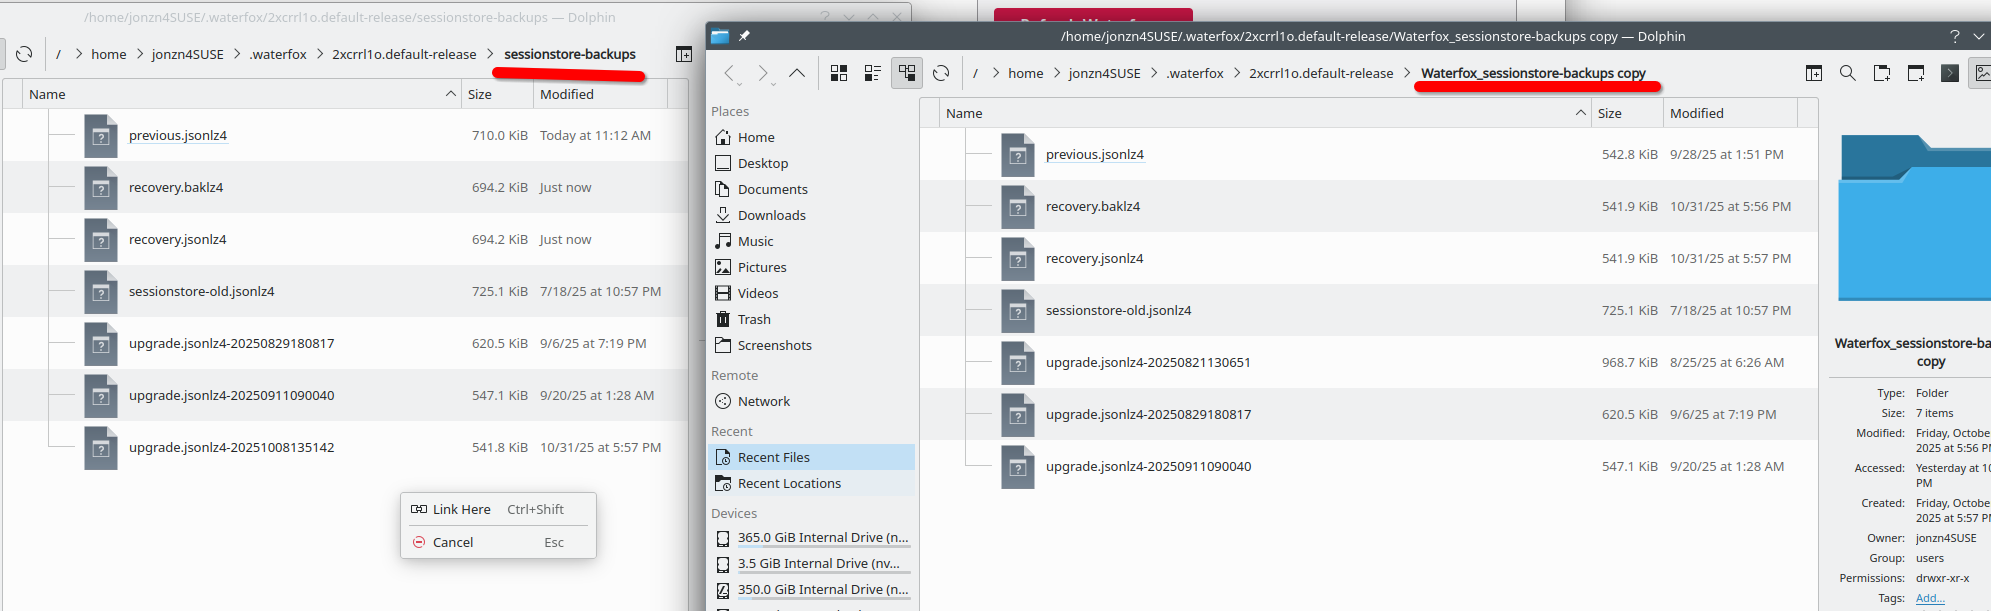Expand the chevron after home in left breadcrumb

pos(140,54)
